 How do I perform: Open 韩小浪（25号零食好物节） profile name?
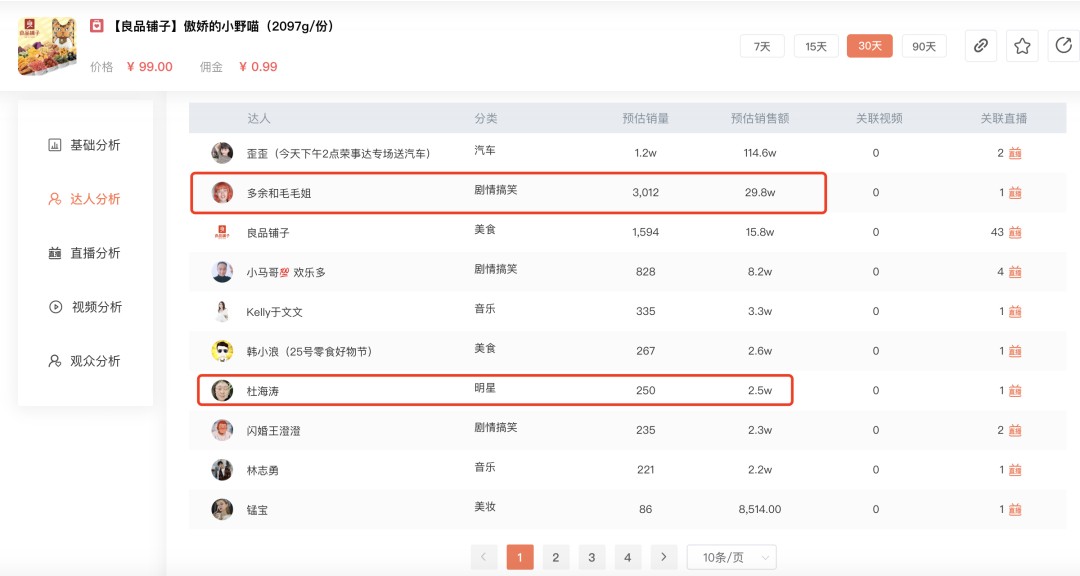pyautogui.click(x=309, y=352)
